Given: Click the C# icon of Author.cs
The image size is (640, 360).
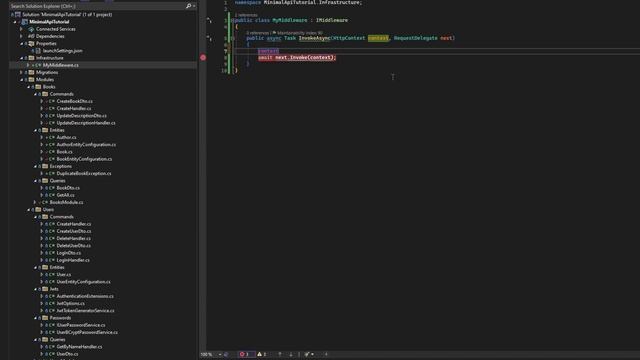Looking at the screenshot, I should [x=52, y=138].
